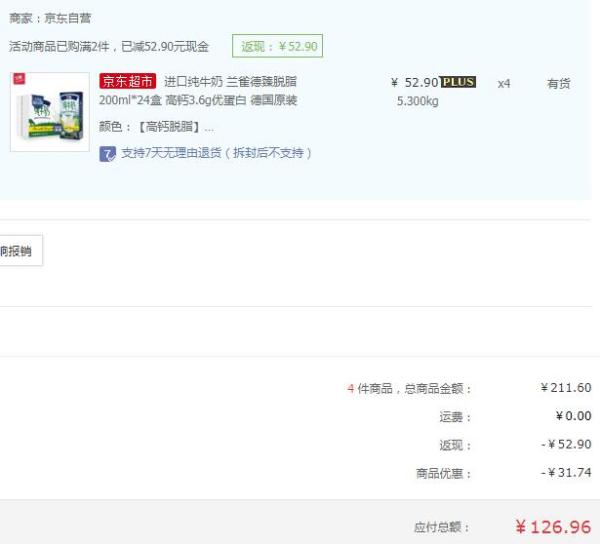Click the 件商品，总商品金额 label
The height and width of the screenshot is (544, 600).
[x=414, y=389]
